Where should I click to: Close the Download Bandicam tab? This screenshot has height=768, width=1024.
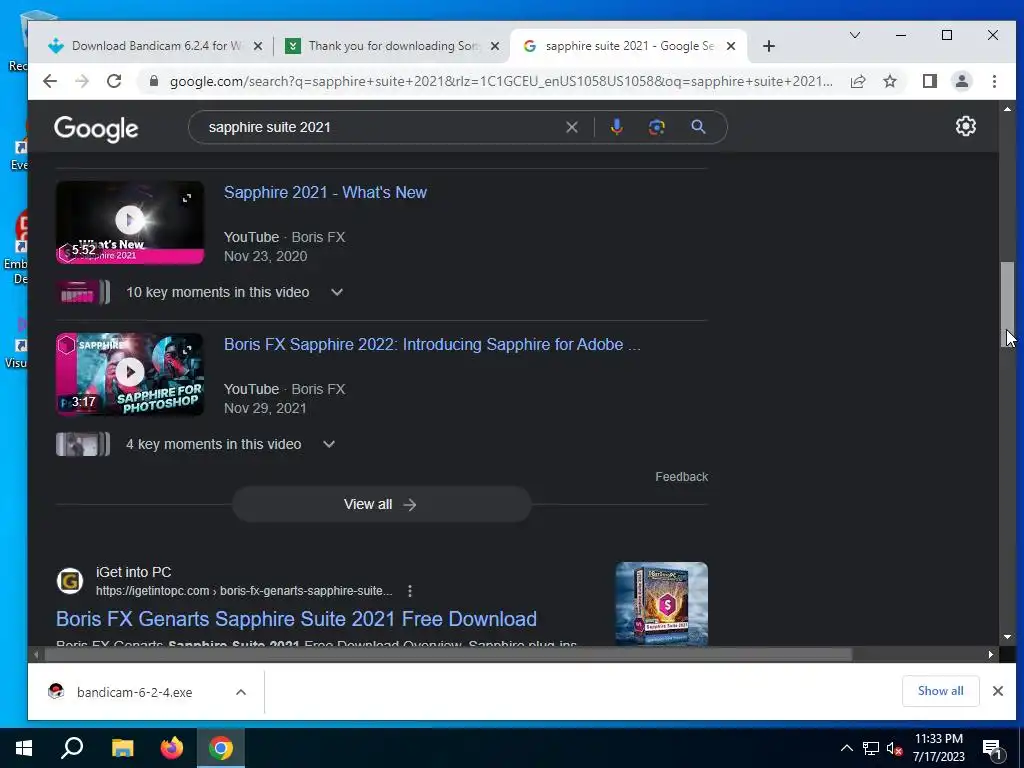[258, 46]
